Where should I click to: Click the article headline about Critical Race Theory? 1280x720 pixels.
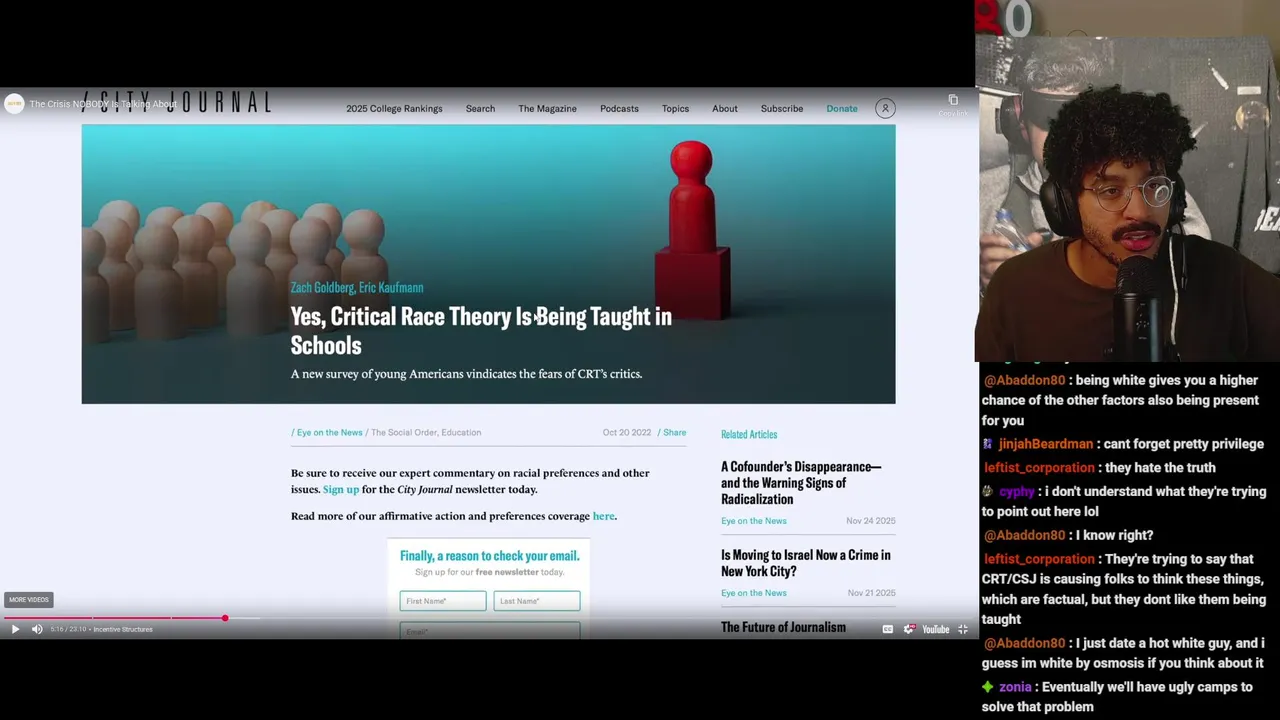481,330
